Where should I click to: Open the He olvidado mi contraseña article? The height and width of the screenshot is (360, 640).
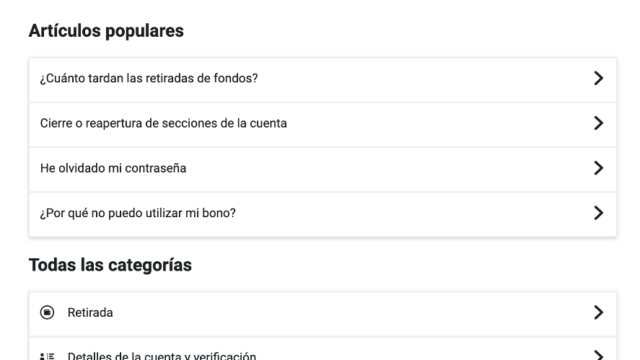click(x=322, y=169)
